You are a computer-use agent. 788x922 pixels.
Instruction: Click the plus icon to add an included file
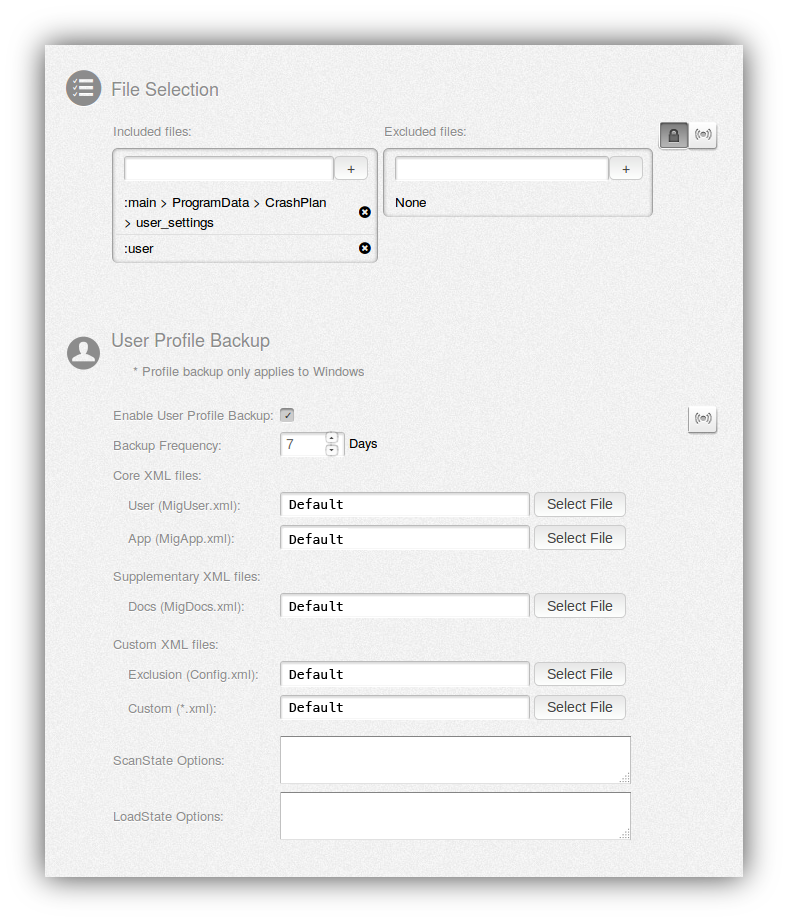click(351, 168)
